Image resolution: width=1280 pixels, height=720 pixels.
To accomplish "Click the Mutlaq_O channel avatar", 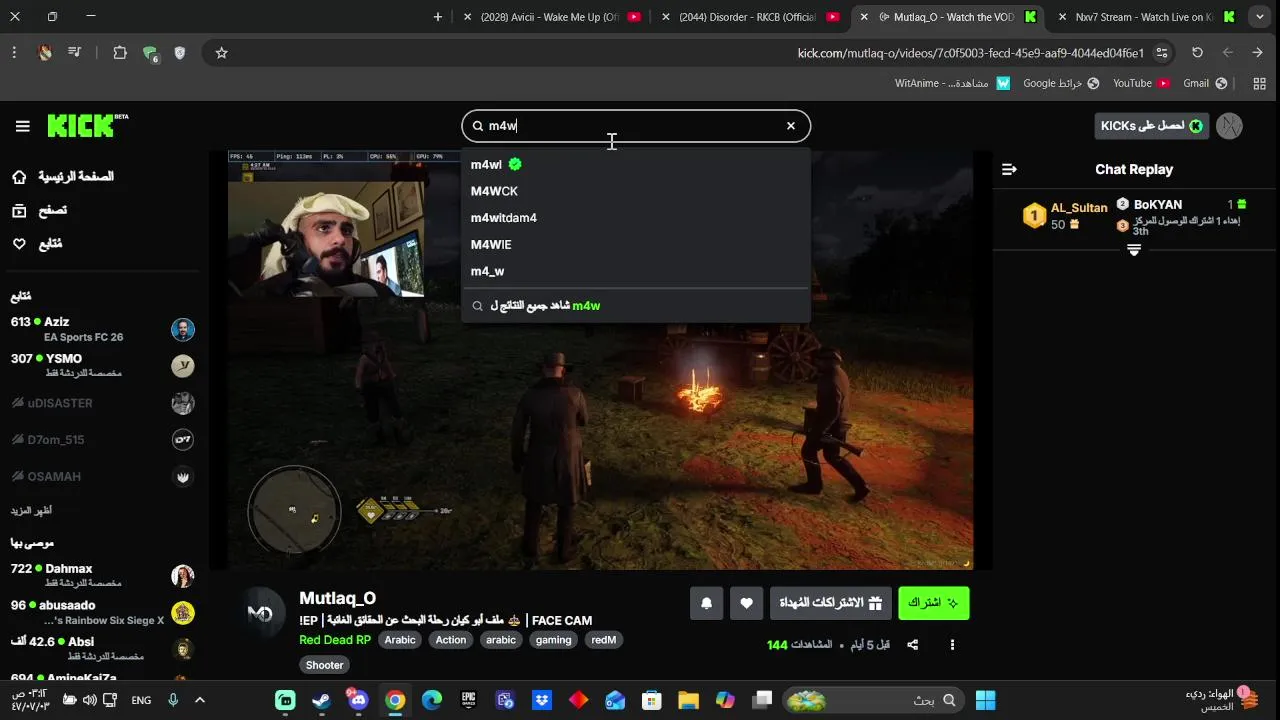I will [x=260, y=613].
